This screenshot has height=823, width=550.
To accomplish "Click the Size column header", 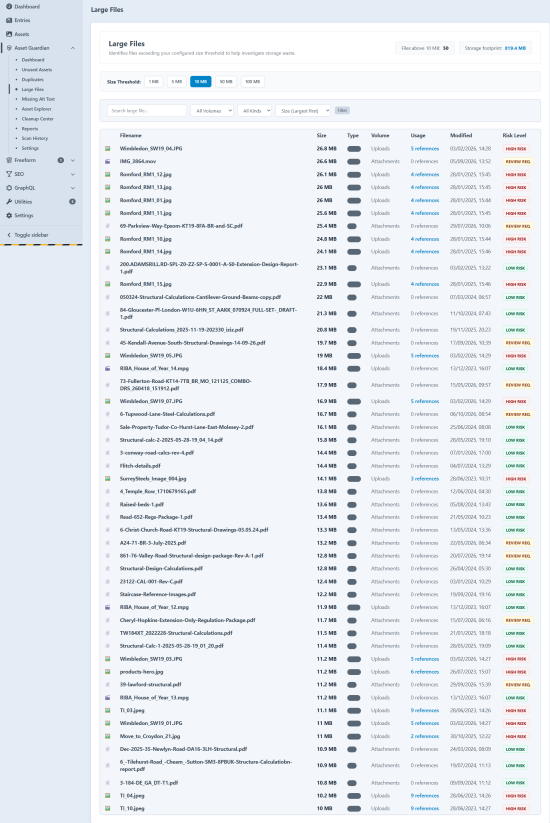I will coord(321,135).
